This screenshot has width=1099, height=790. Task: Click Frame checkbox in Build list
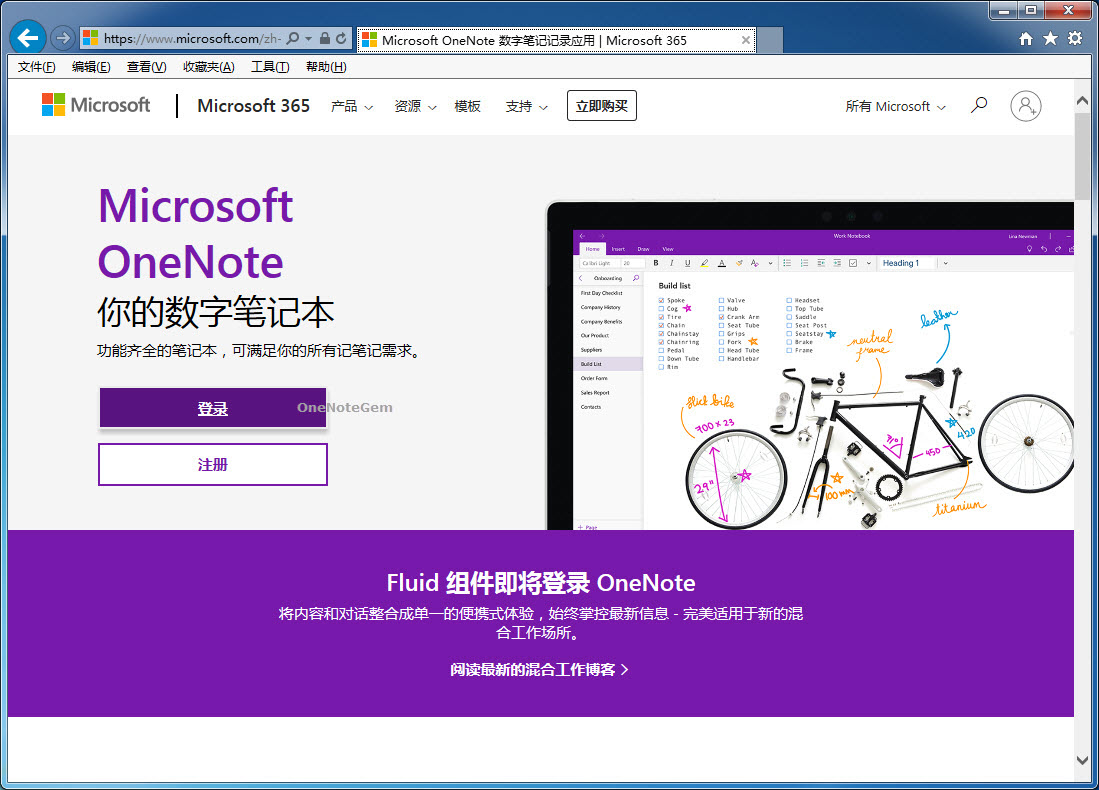(789, 350)
